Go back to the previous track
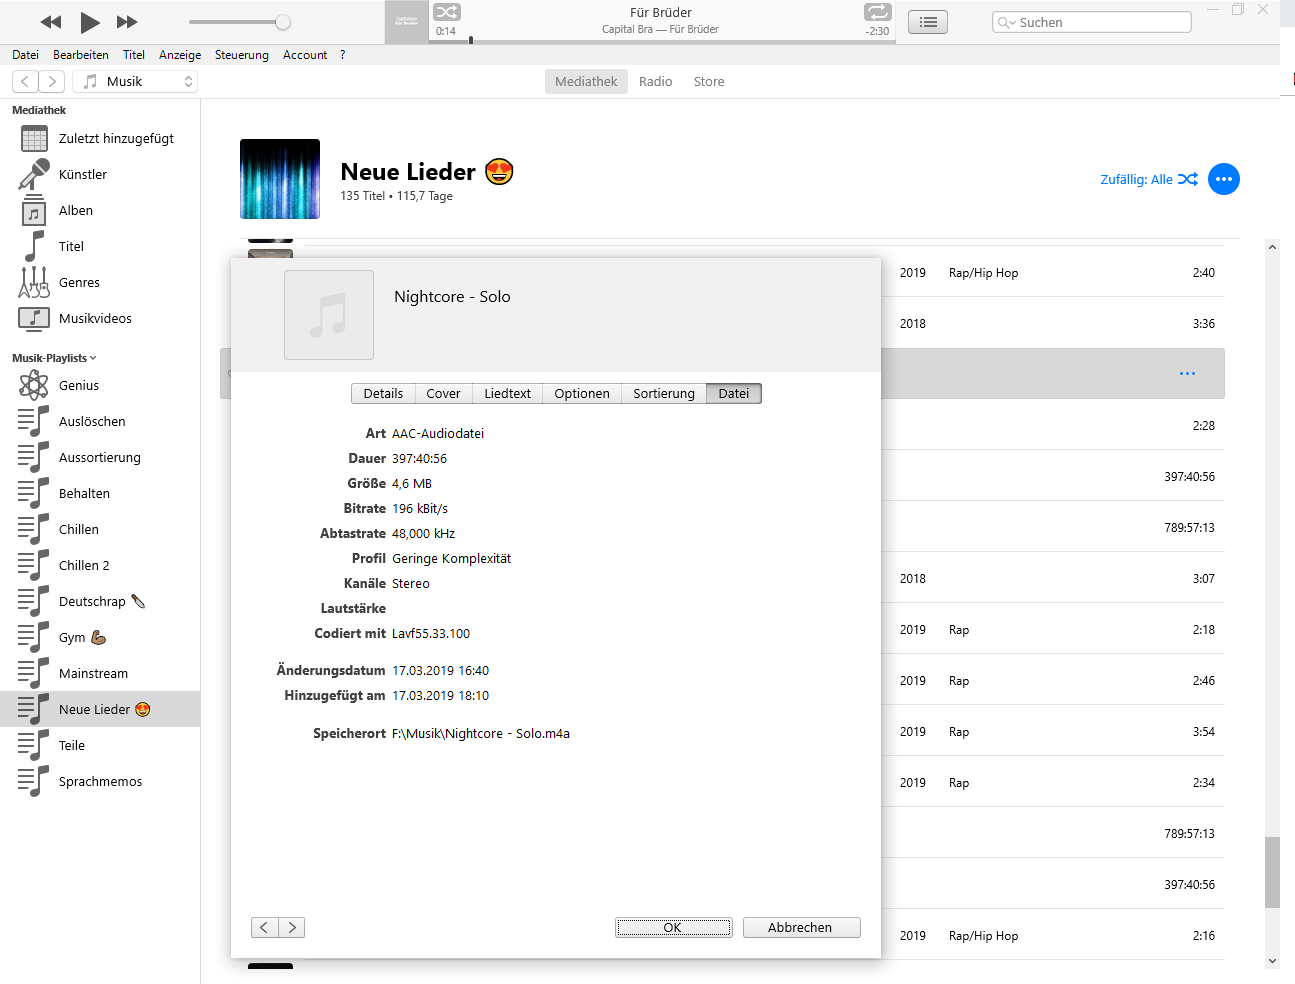Screen dimensions: 1295x984 [51, 22]
